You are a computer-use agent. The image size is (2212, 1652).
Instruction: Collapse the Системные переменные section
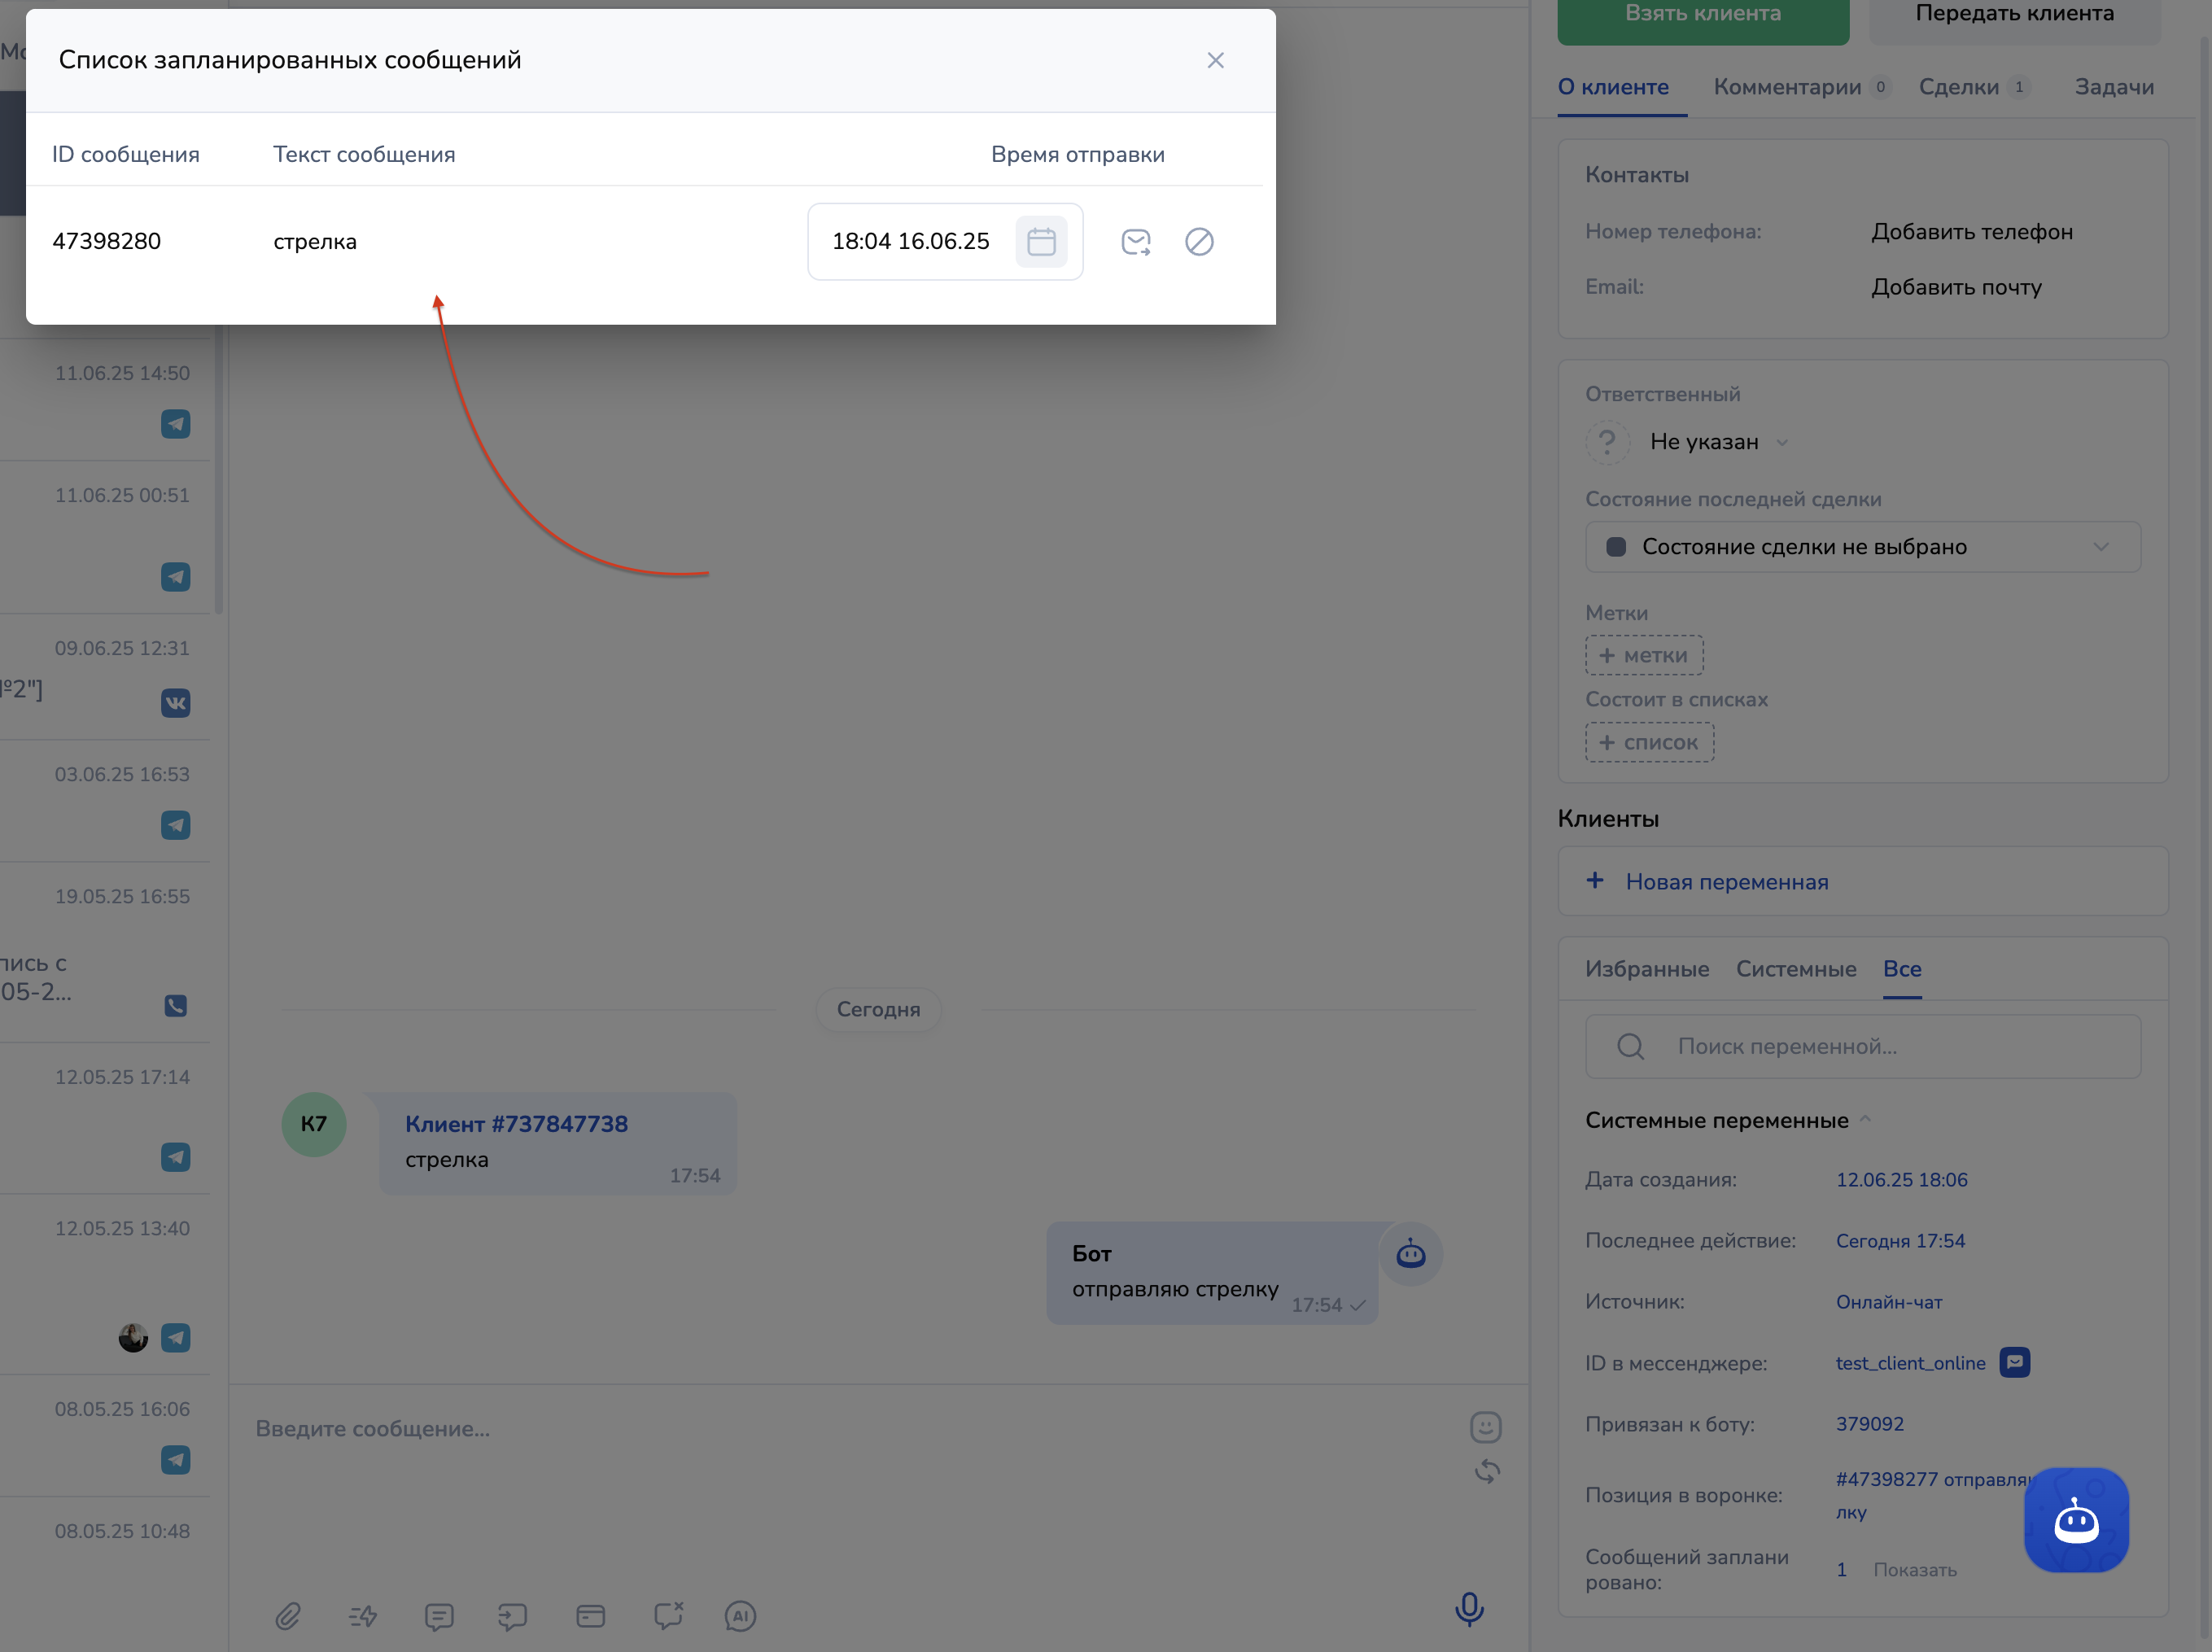[x=1865, y=1120]
